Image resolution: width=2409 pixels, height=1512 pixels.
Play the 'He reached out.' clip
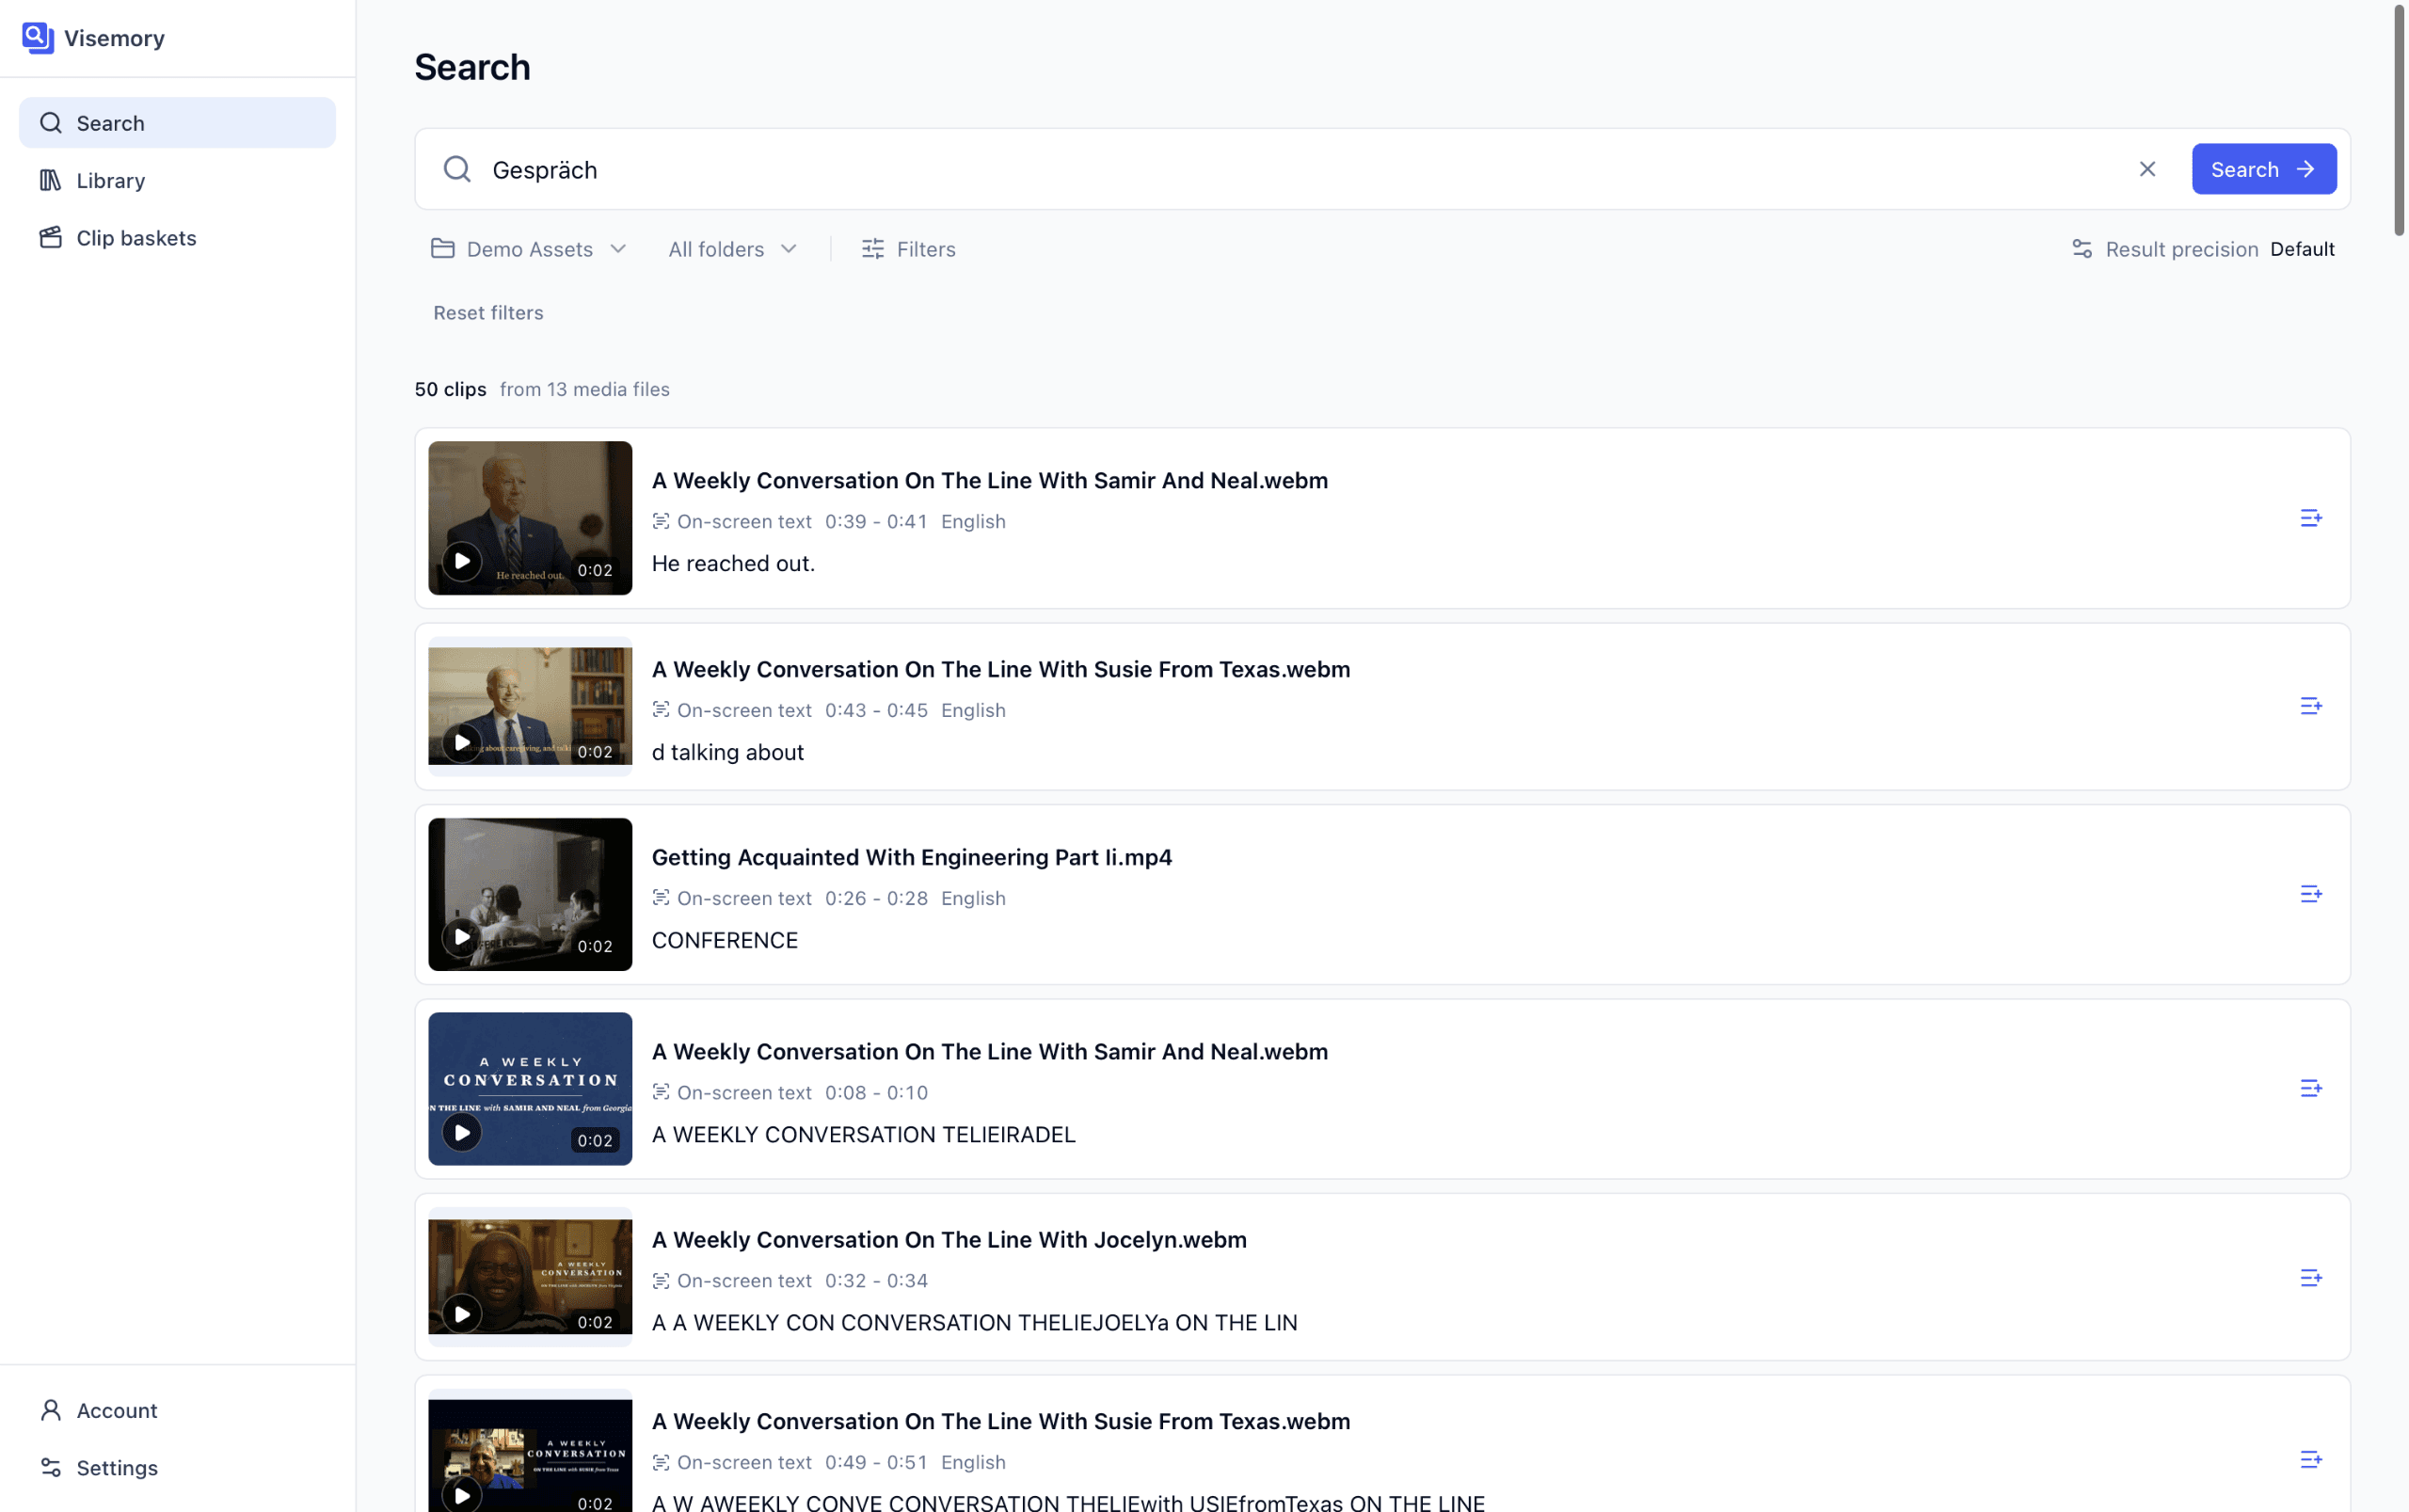tap(462, 562)
